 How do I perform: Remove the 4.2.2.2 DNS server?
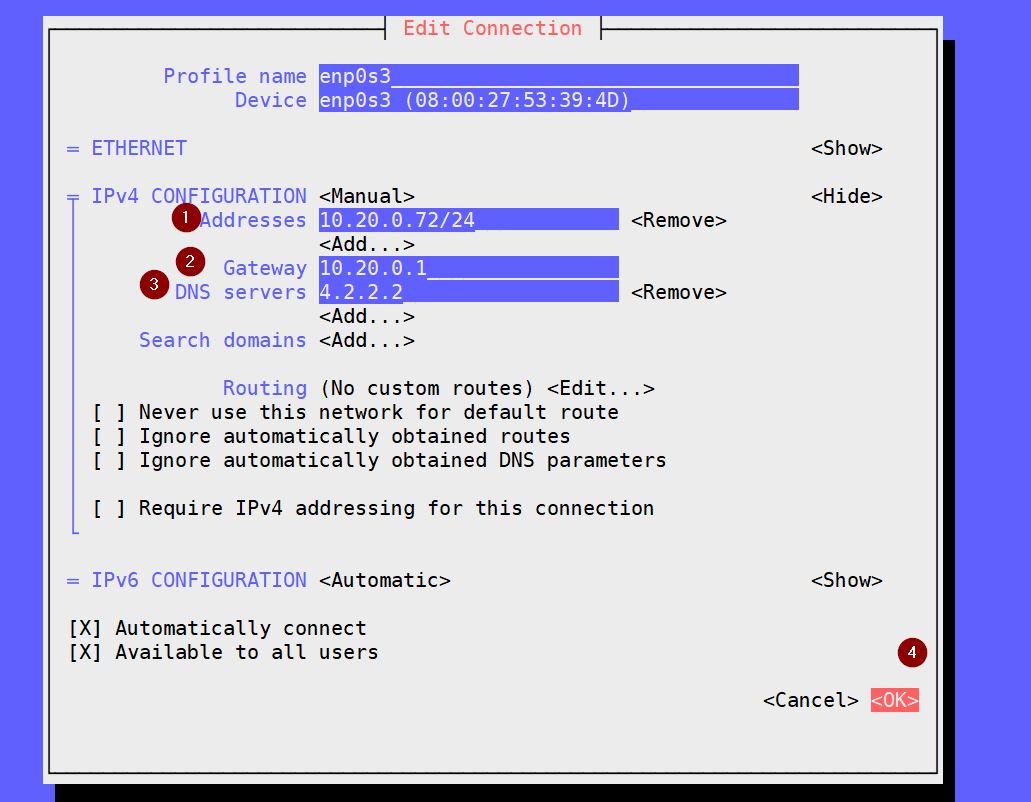678,292
